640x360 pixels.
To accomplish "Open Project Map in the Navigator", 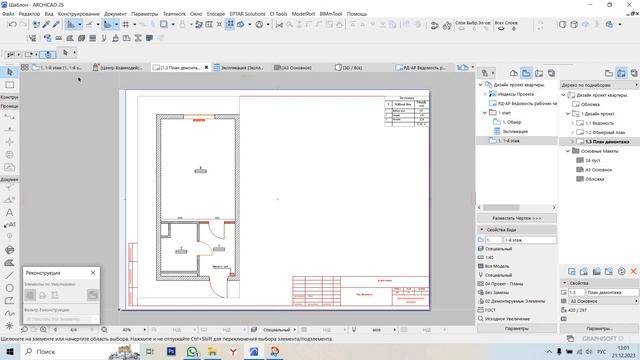I will click(513, 73).
